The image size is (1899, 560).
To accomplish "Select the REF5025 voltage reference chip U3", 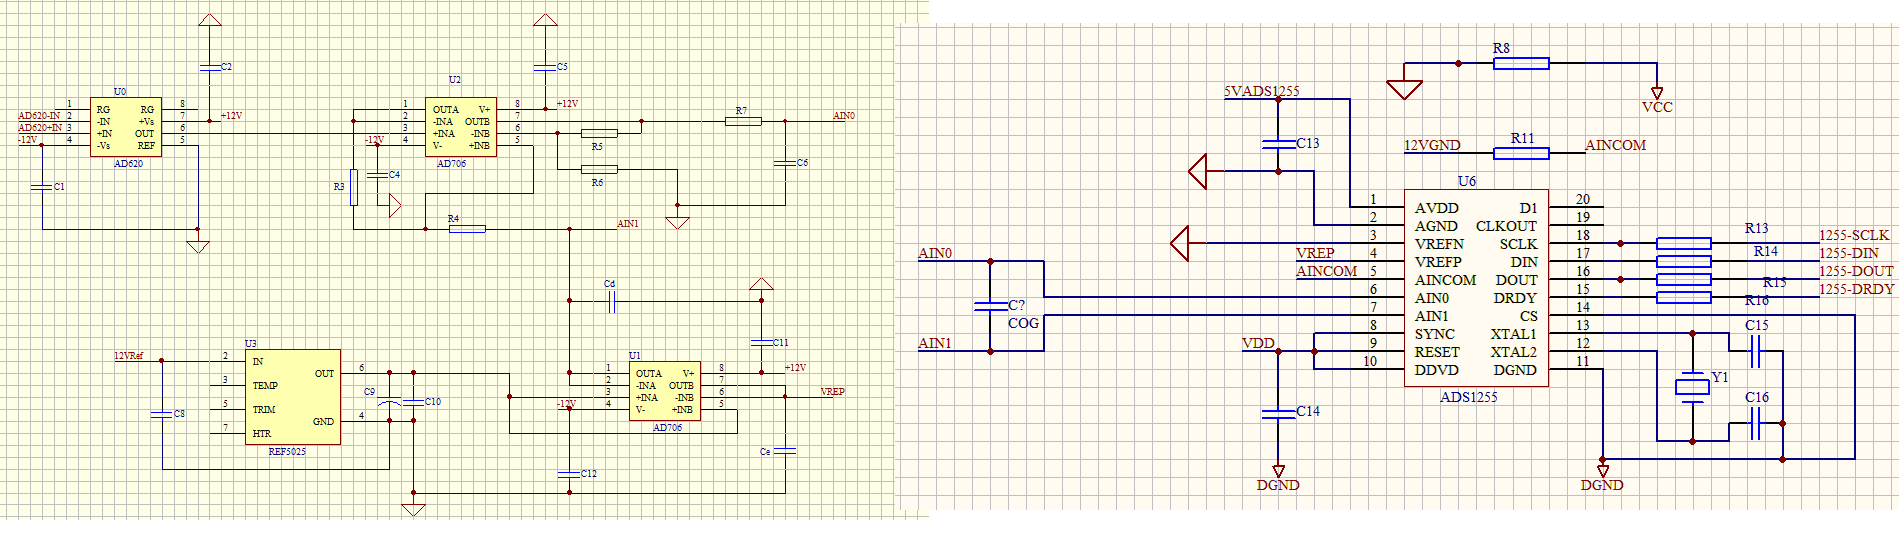I will point(293,397).
